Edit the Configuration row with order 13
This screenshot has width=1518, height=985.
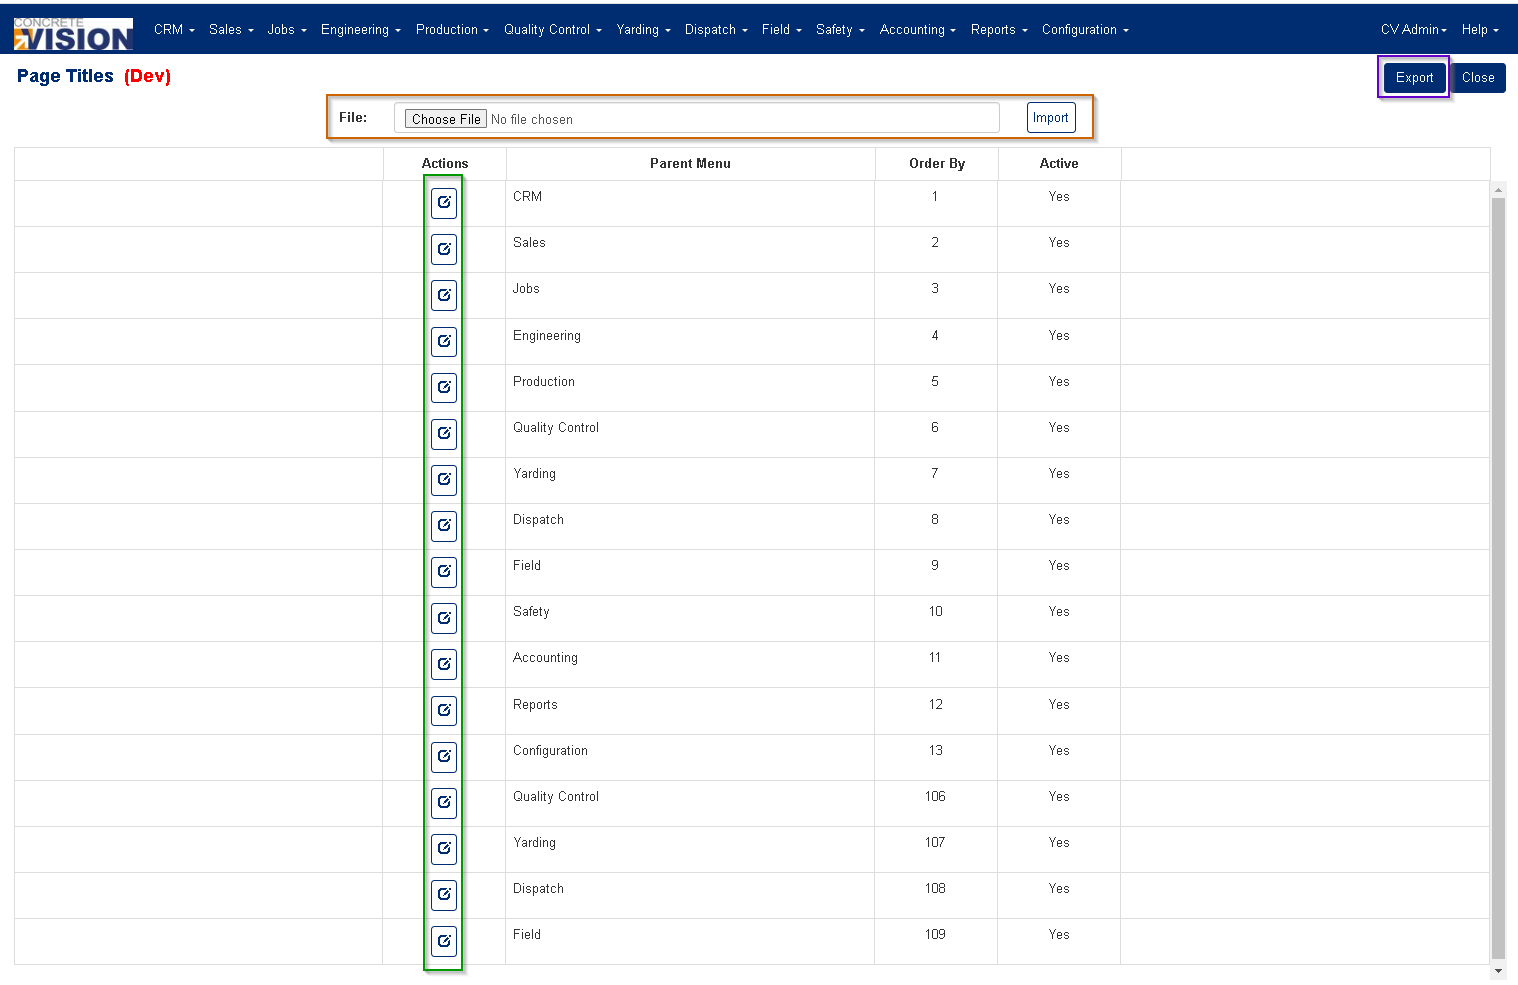(444, 756)
